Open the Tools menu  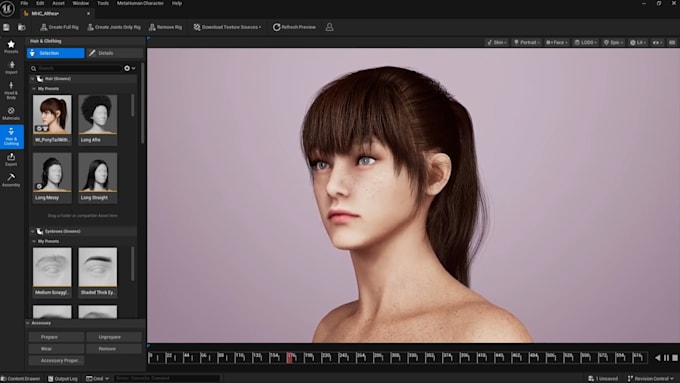[x=103, y=3]
